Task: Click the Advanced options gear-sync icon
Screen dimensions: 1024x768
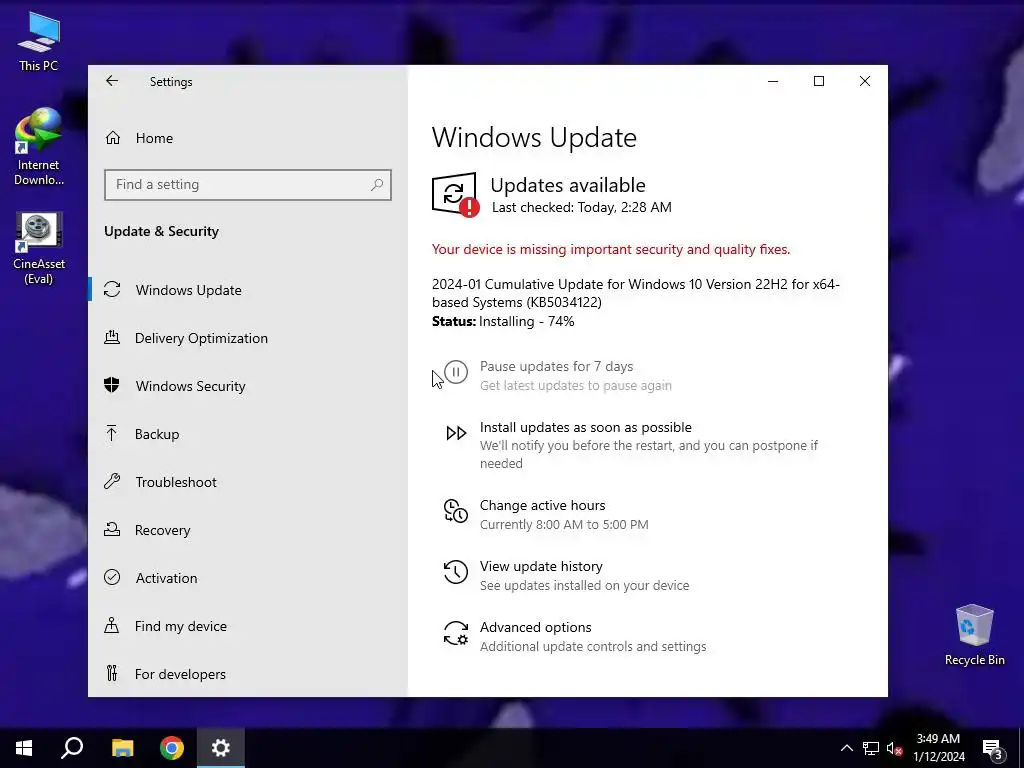Action: click(x=456, y=633)
